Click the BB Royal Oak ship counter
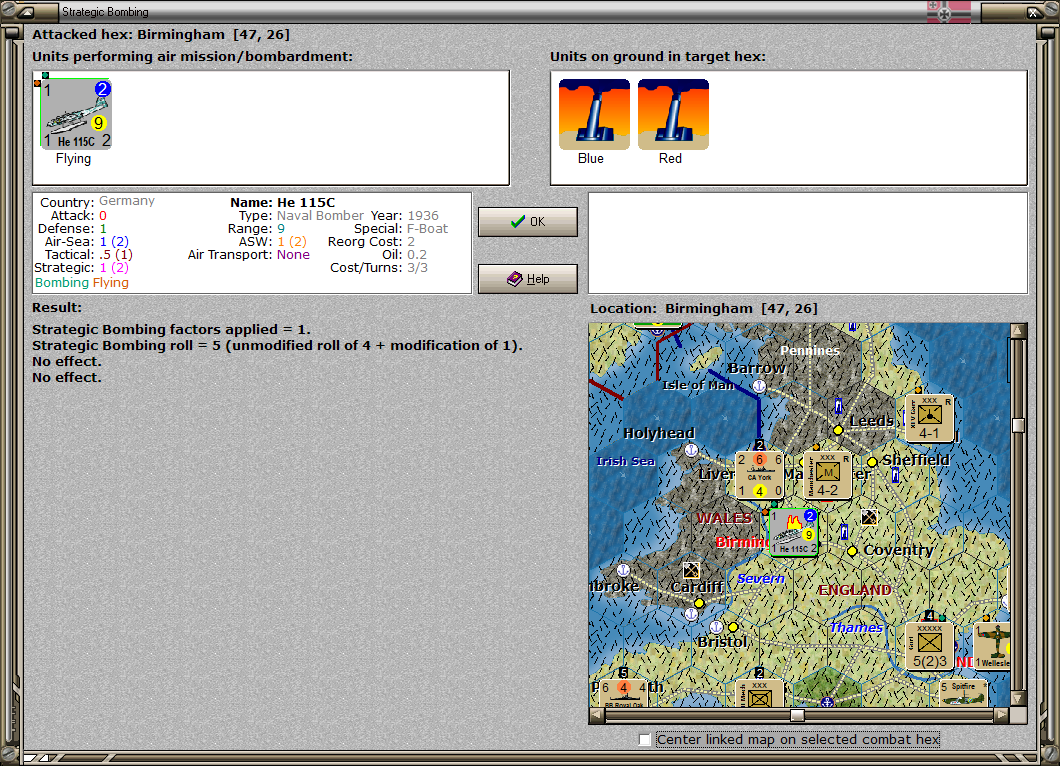Screen dimensions: 1060x766 pyautogui.click(x=624, y=693)
